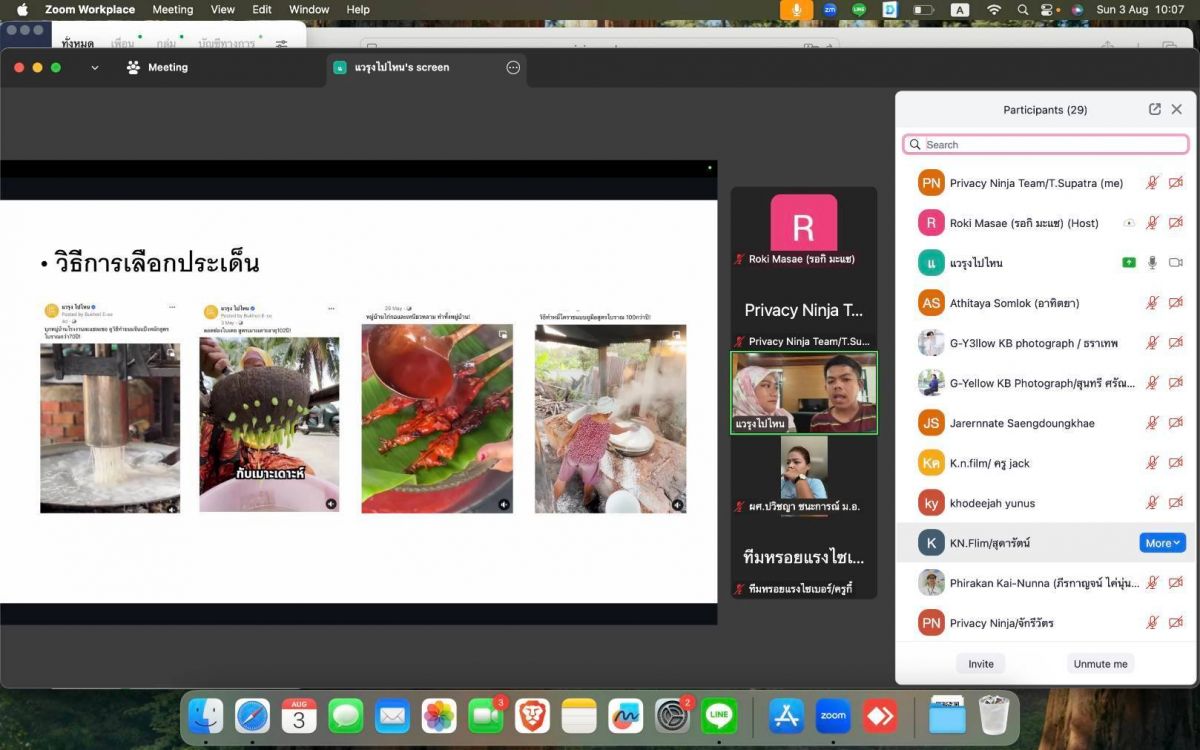Toggle mute icon for khodeejah yunus
The image size is (1200, 750).
point(1152,503)
